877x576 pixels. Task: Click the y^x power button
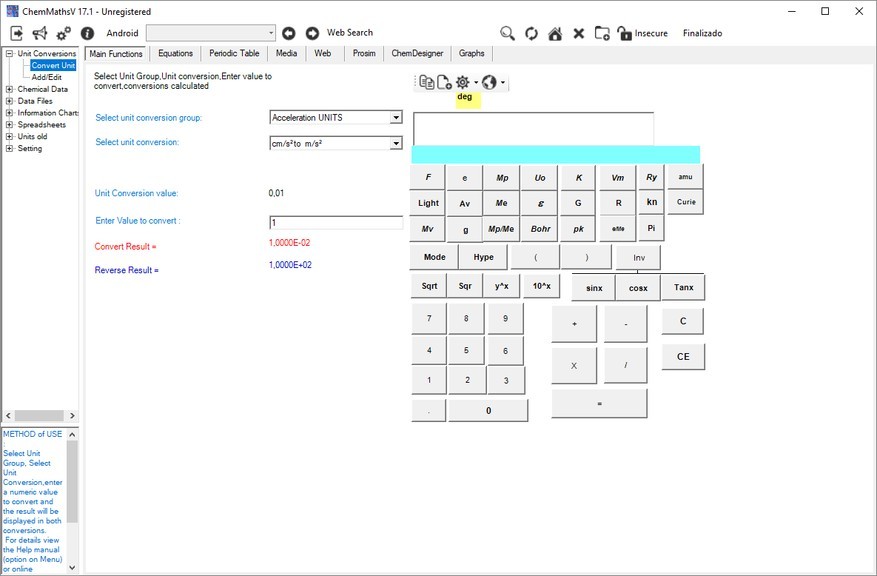coord(501,286)
